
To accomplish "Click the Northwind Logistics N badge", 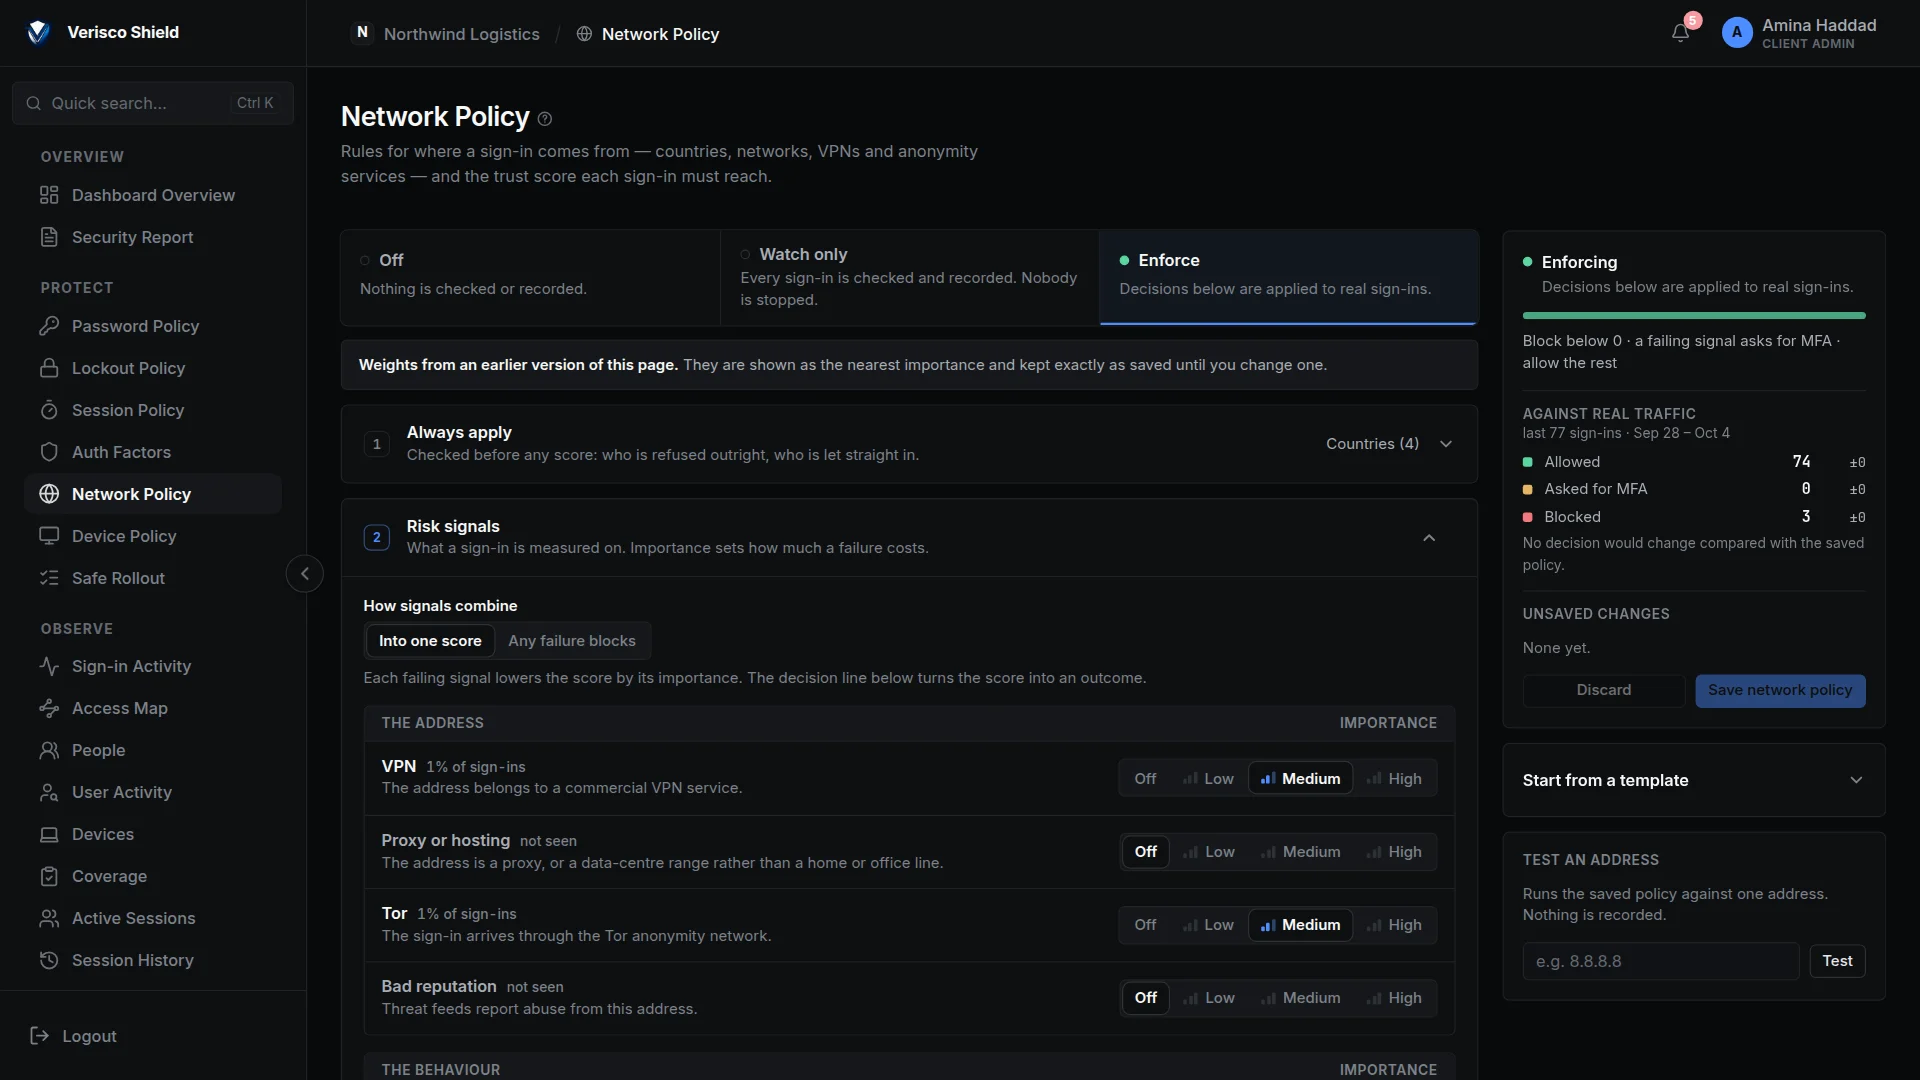I will tap(362, 33).
